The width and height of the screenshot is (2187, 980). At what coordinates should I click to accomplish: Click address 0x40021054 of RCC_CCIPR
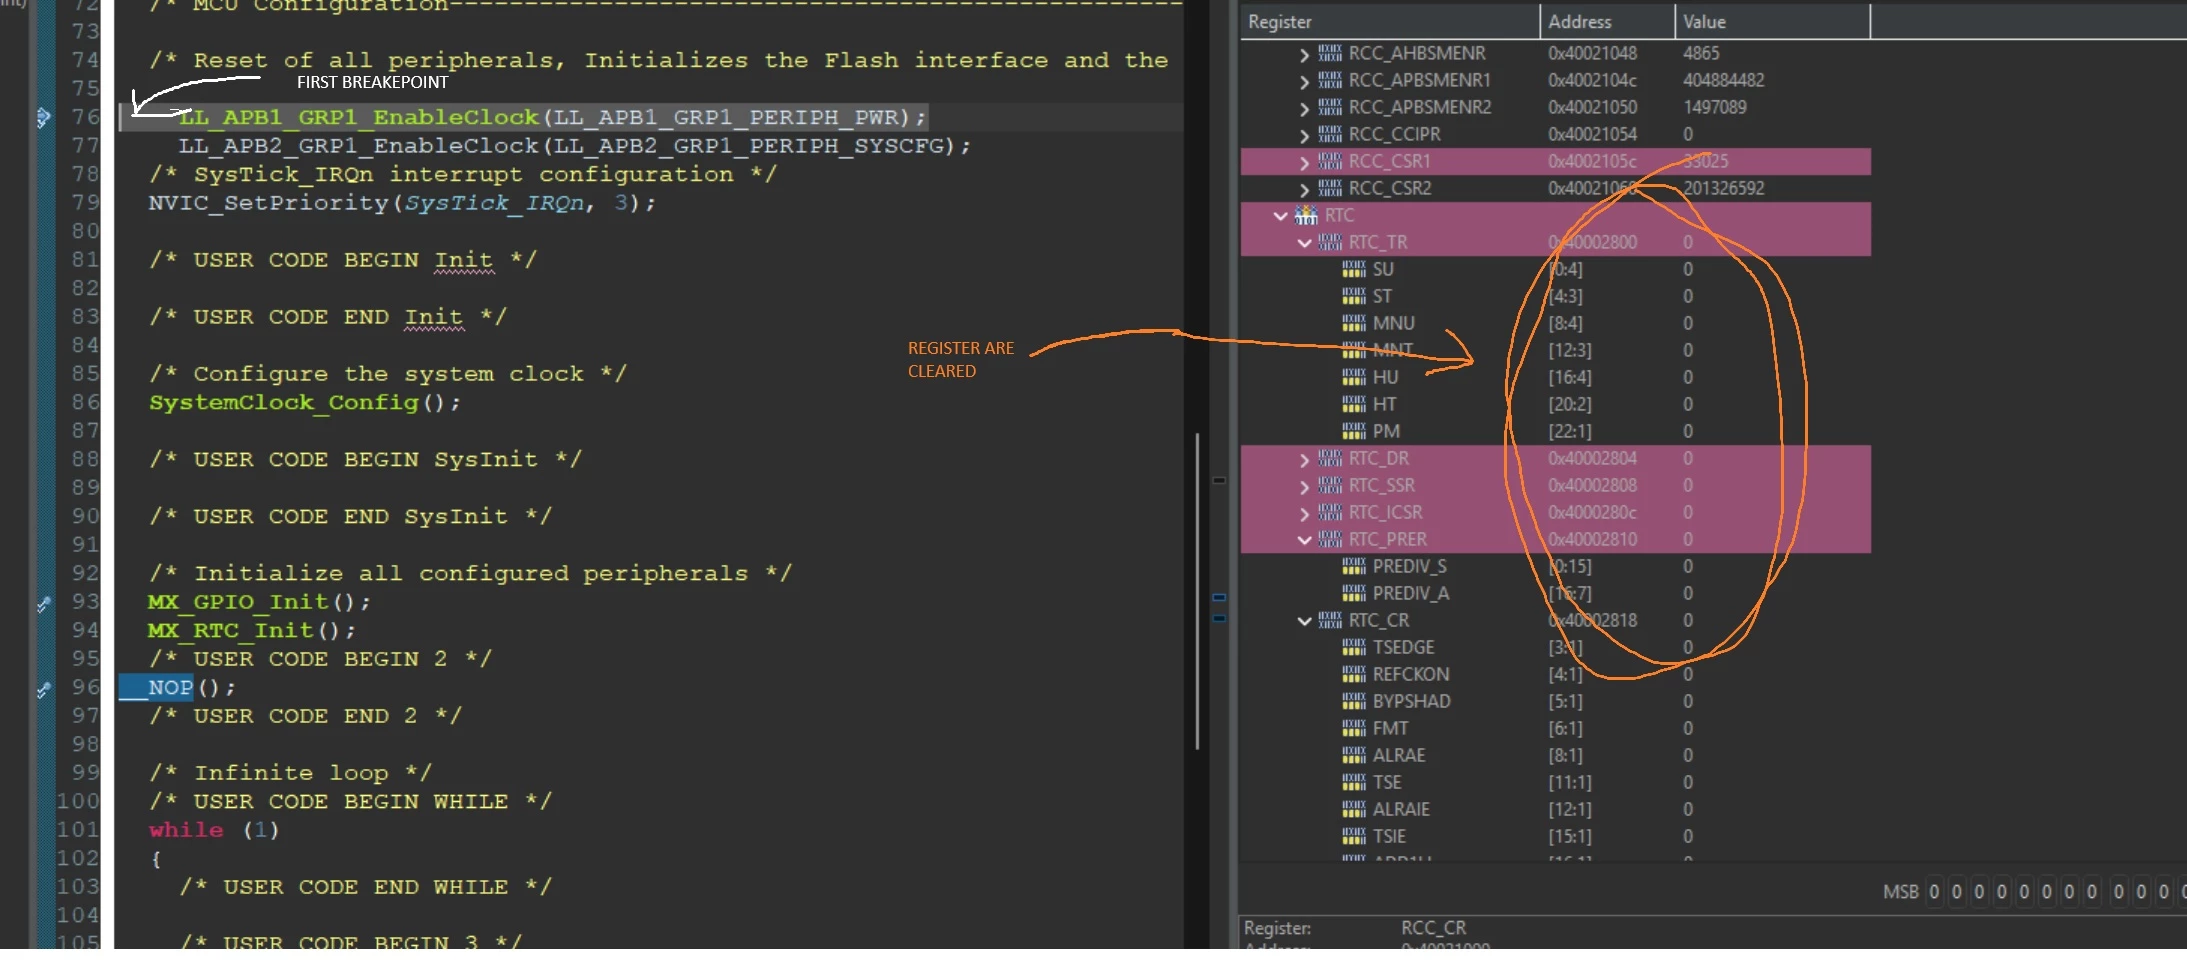coord(1592,134)
